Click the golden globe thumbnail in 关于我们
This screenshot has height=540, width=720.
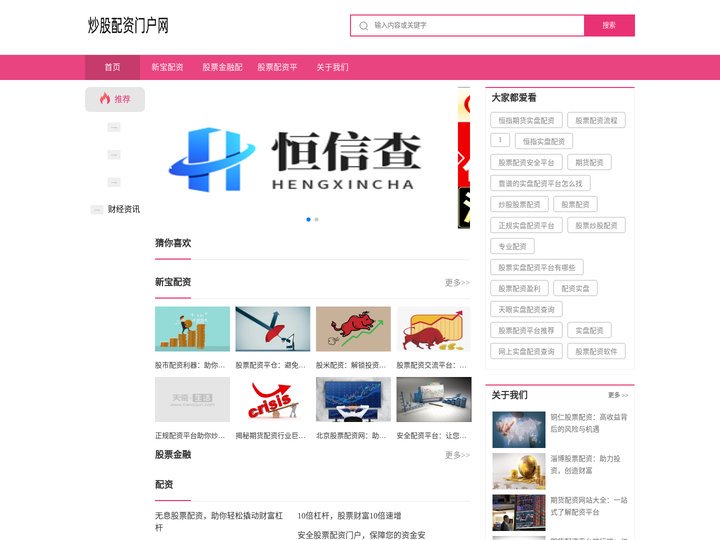[519, 471]
